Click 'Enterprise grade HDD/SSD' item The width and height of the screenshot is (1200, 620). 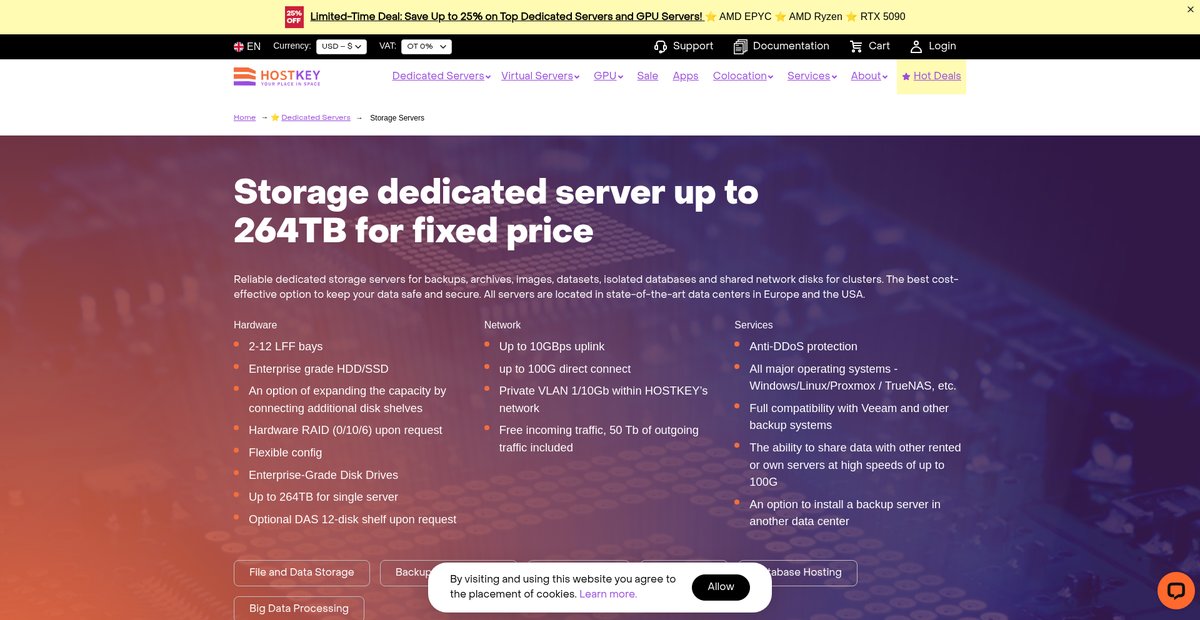[319, 369]
